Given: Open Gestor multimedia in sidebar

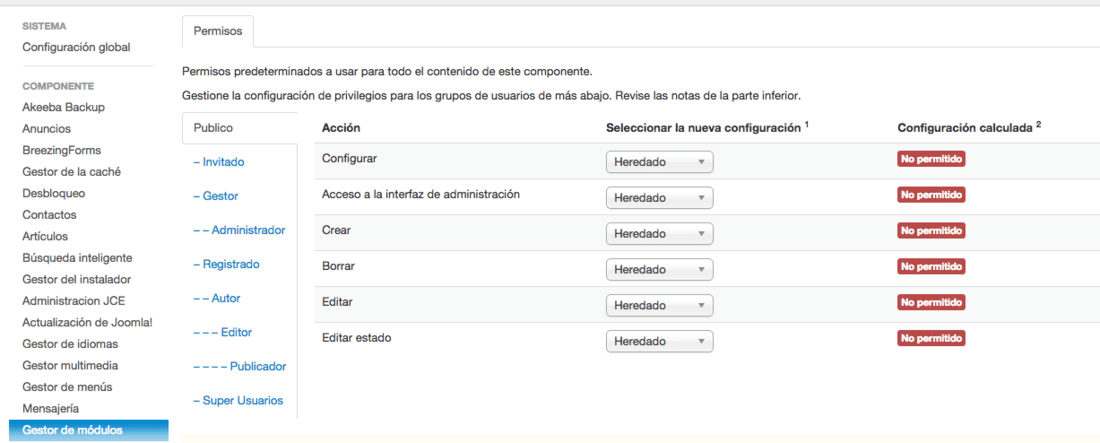Looking at the screenshot, I should pyautogui.click(x=70, y=365).
